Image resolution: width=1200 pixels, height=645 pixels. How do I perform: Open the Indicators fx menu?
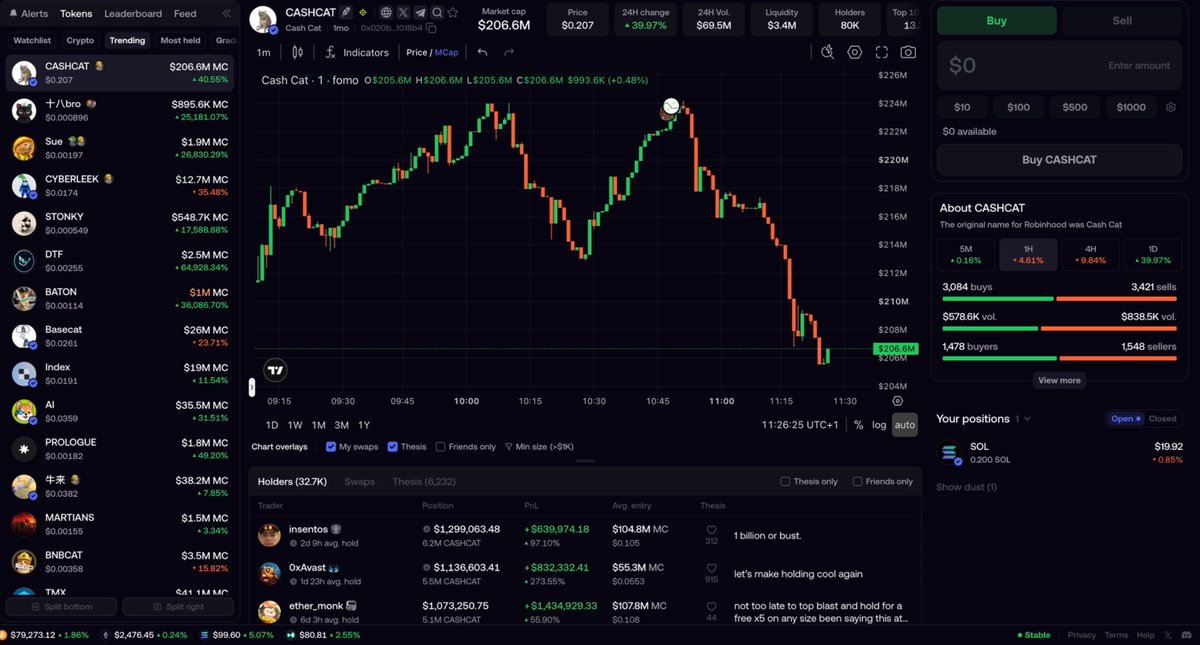[x=358, y=52]
